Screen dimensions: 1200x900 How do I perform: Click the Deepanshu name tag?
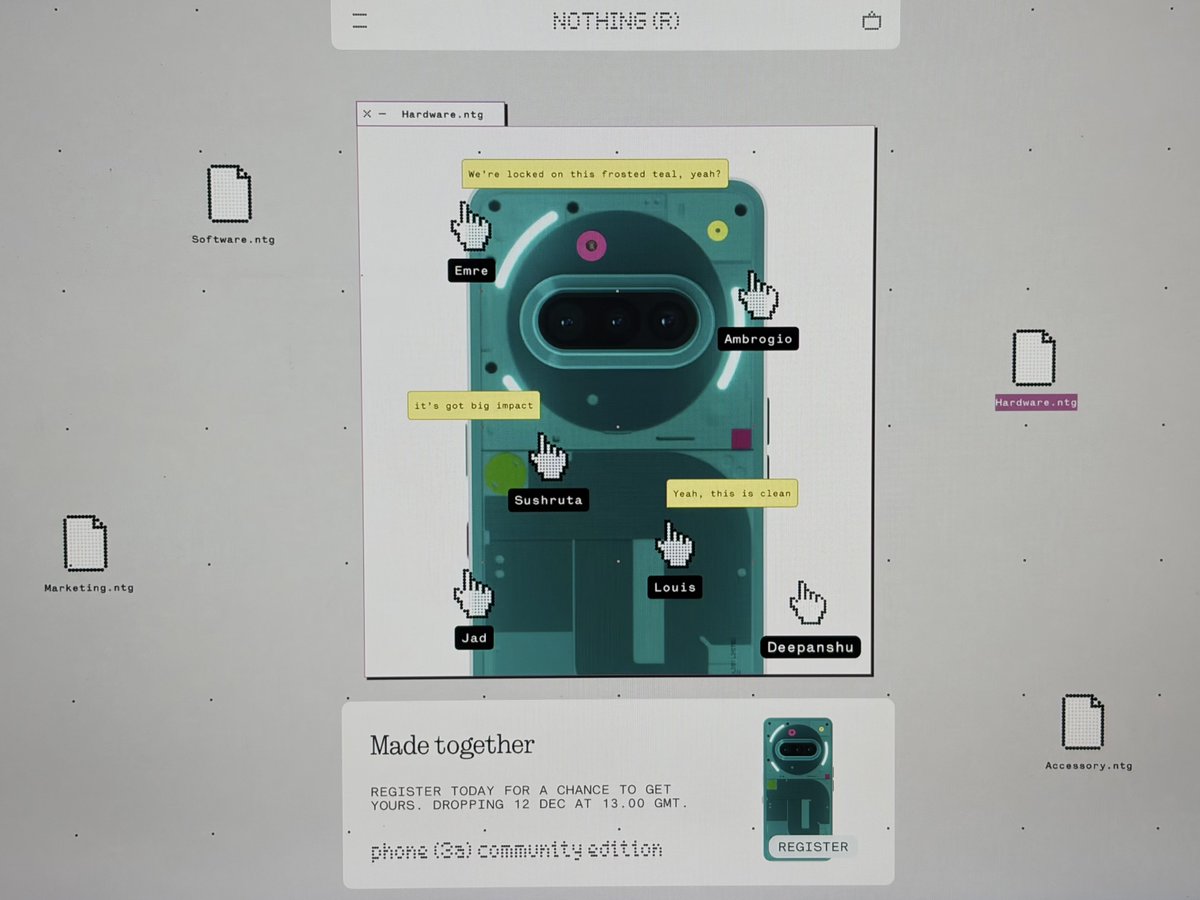click(810, 647)
